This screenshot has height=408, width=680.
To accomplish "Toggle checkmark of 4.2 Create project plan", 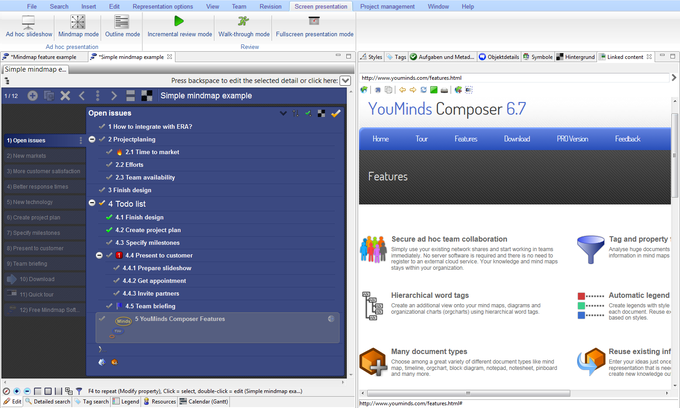I will [109, 230].
